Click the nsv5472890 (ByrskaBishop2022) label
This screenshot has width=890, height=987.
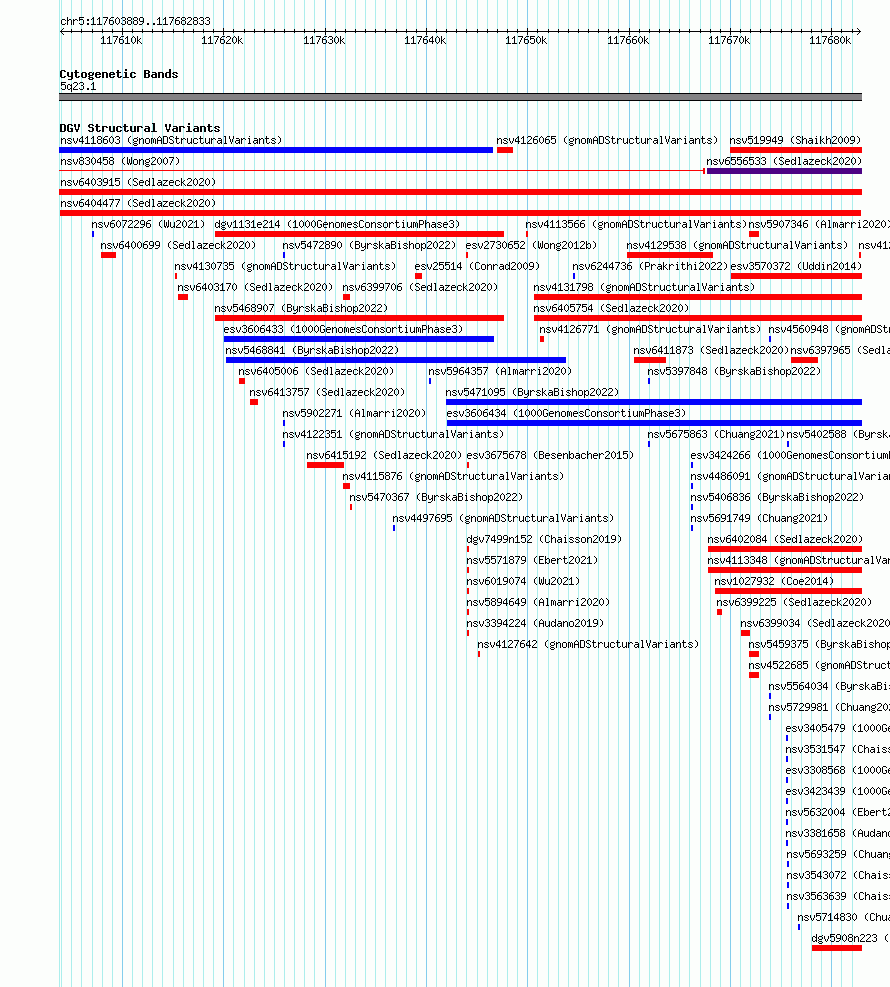[369, 245]
